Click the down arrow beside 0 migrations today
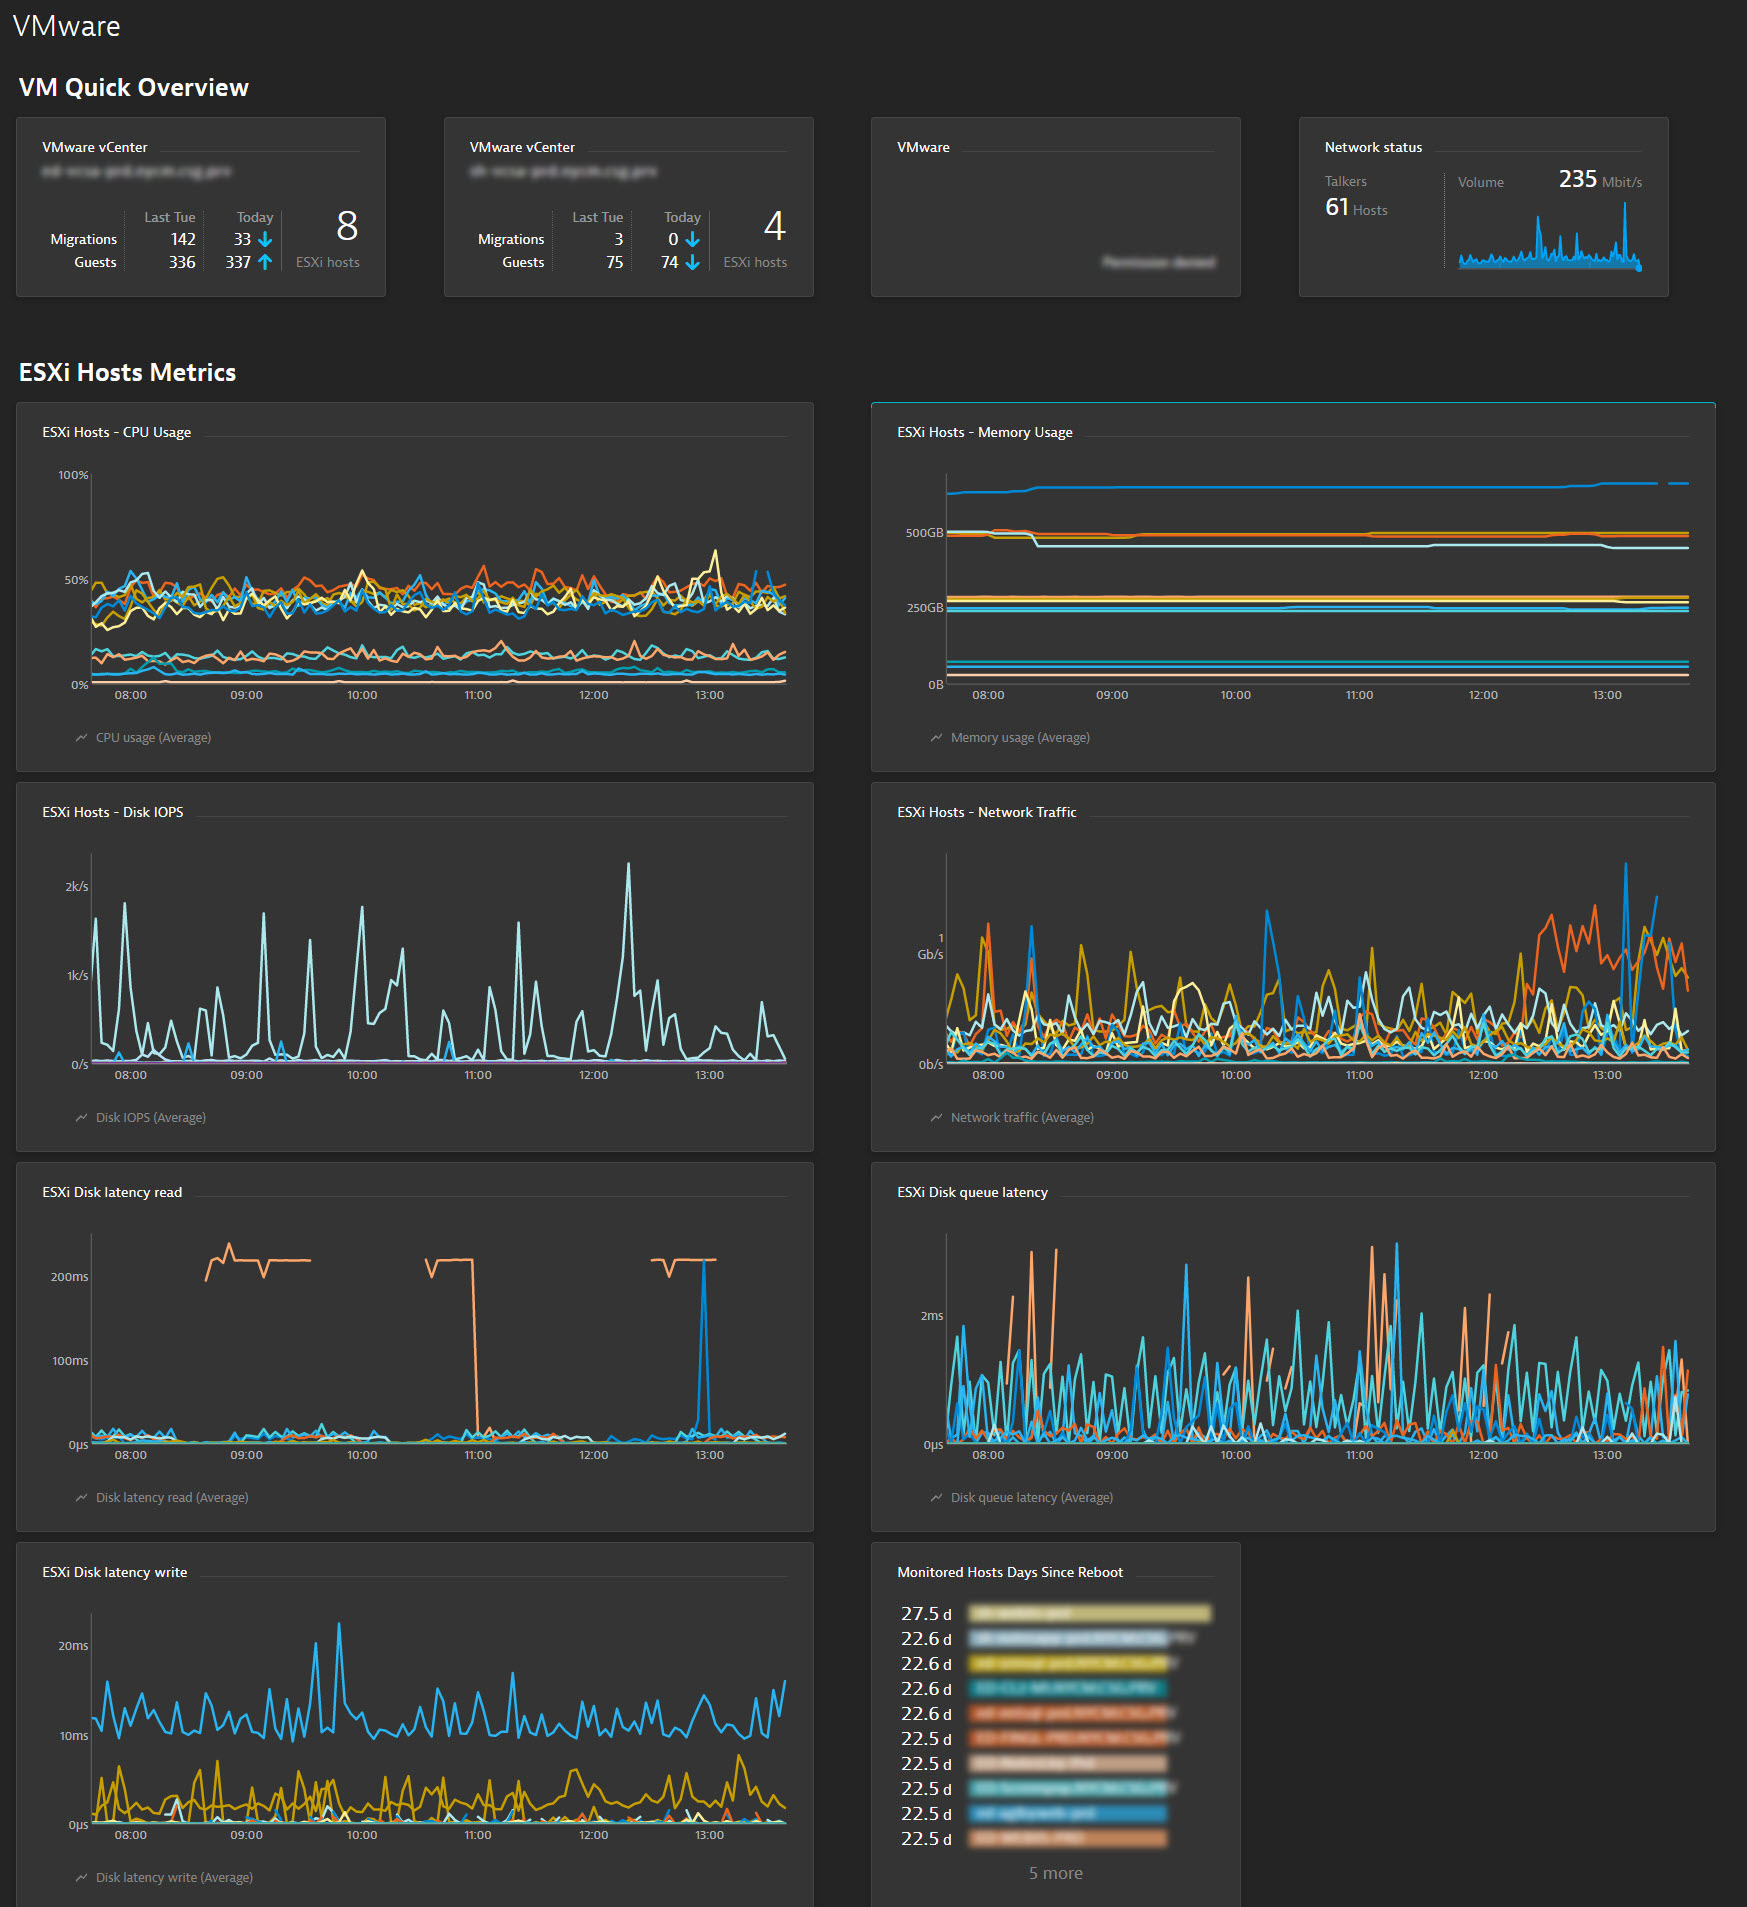 pyautogui.click(x=692, y=240)
